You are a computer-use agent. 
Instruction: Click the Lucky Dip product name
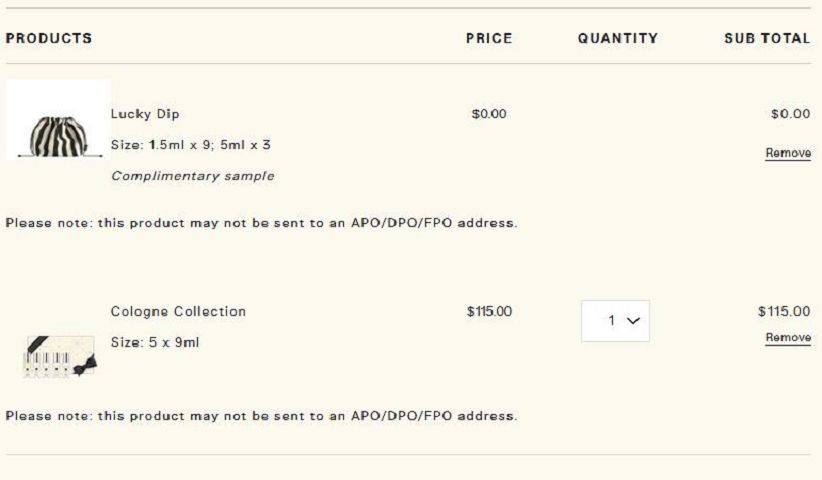[x=145, y=114]
